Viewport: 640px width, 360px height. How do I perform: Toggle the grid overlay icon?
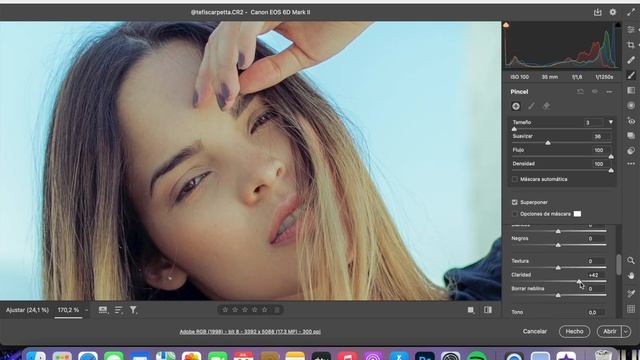[x=631, y=309]
